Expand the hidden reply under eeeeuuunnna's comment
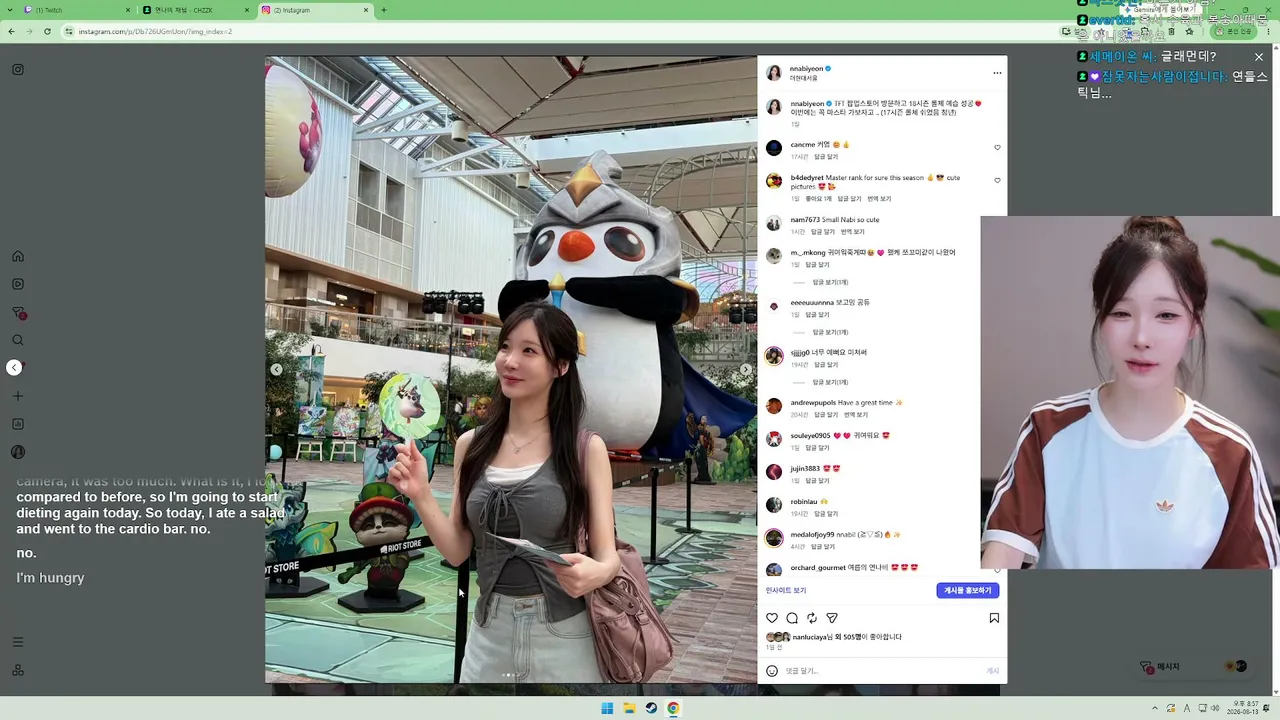The width and height of the screenshot is (1280, 720). (x=830, y=332)
